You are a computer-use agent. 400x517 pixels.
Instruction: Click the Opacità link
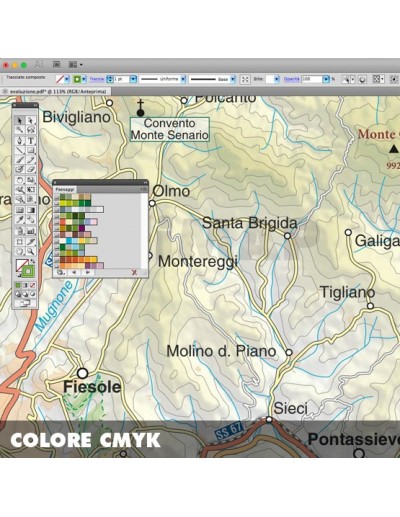coord(291,79)
